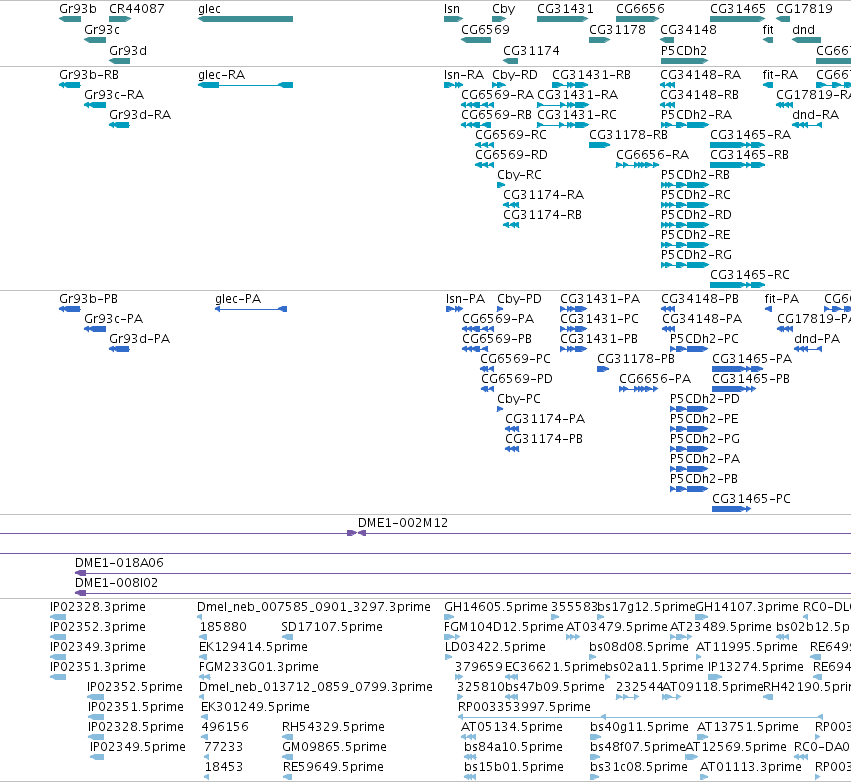Select the IP02352.5prime EST label

point(135,686)
